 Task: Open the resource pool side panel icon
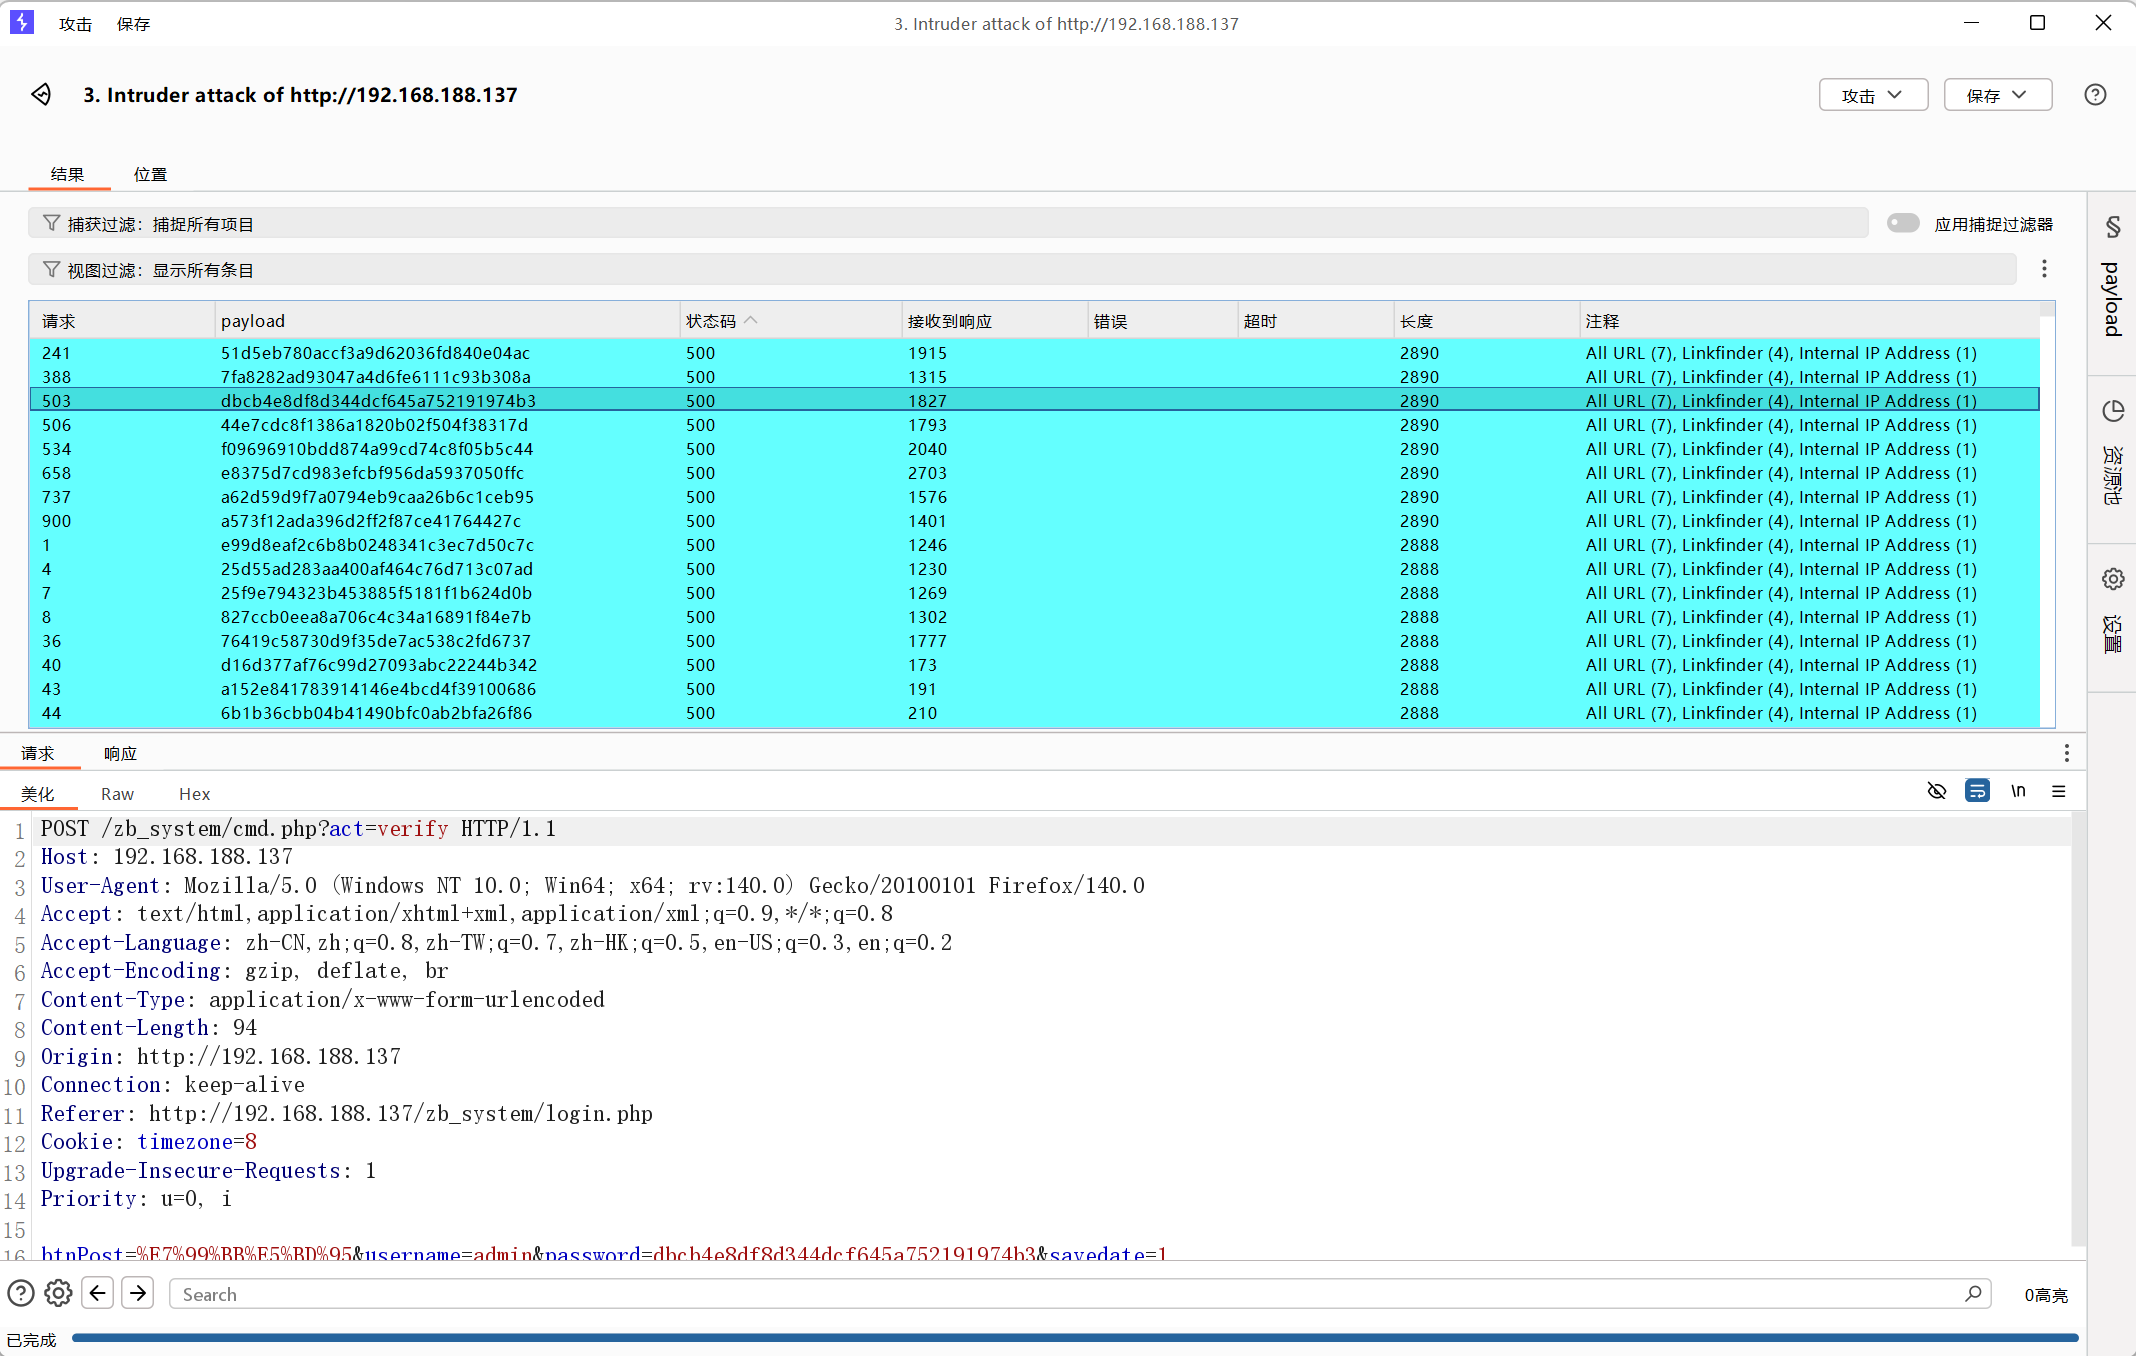pyautogui.click(x=2112, y=412)
